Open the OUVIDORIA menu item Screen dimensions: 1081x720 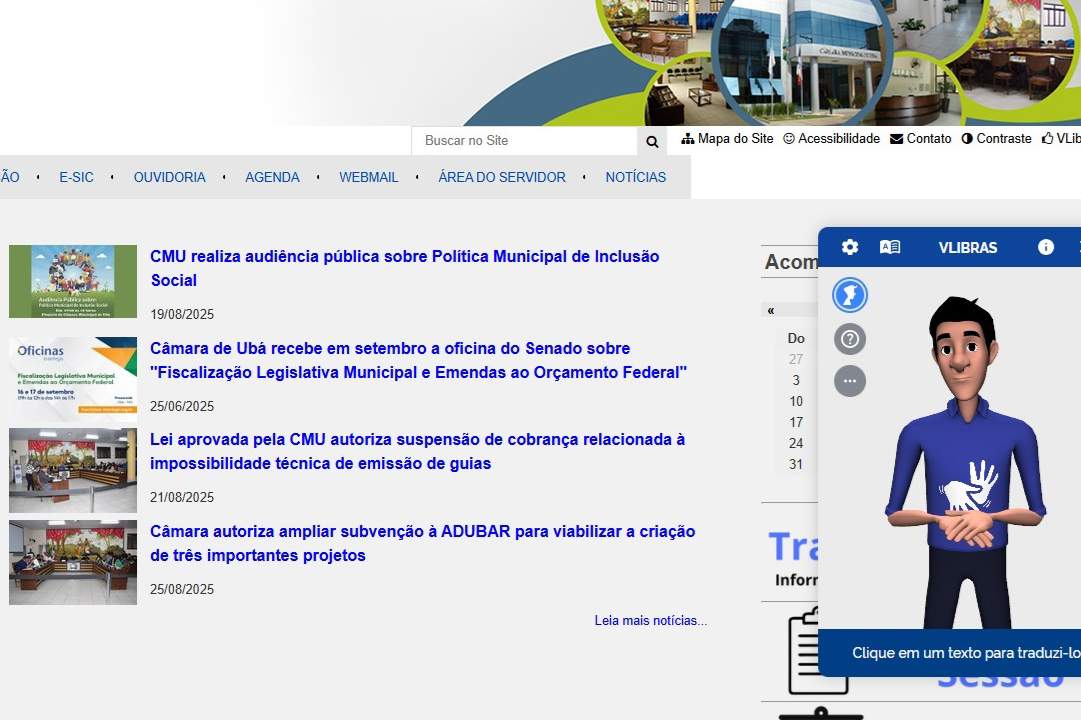tap(170, 177)
